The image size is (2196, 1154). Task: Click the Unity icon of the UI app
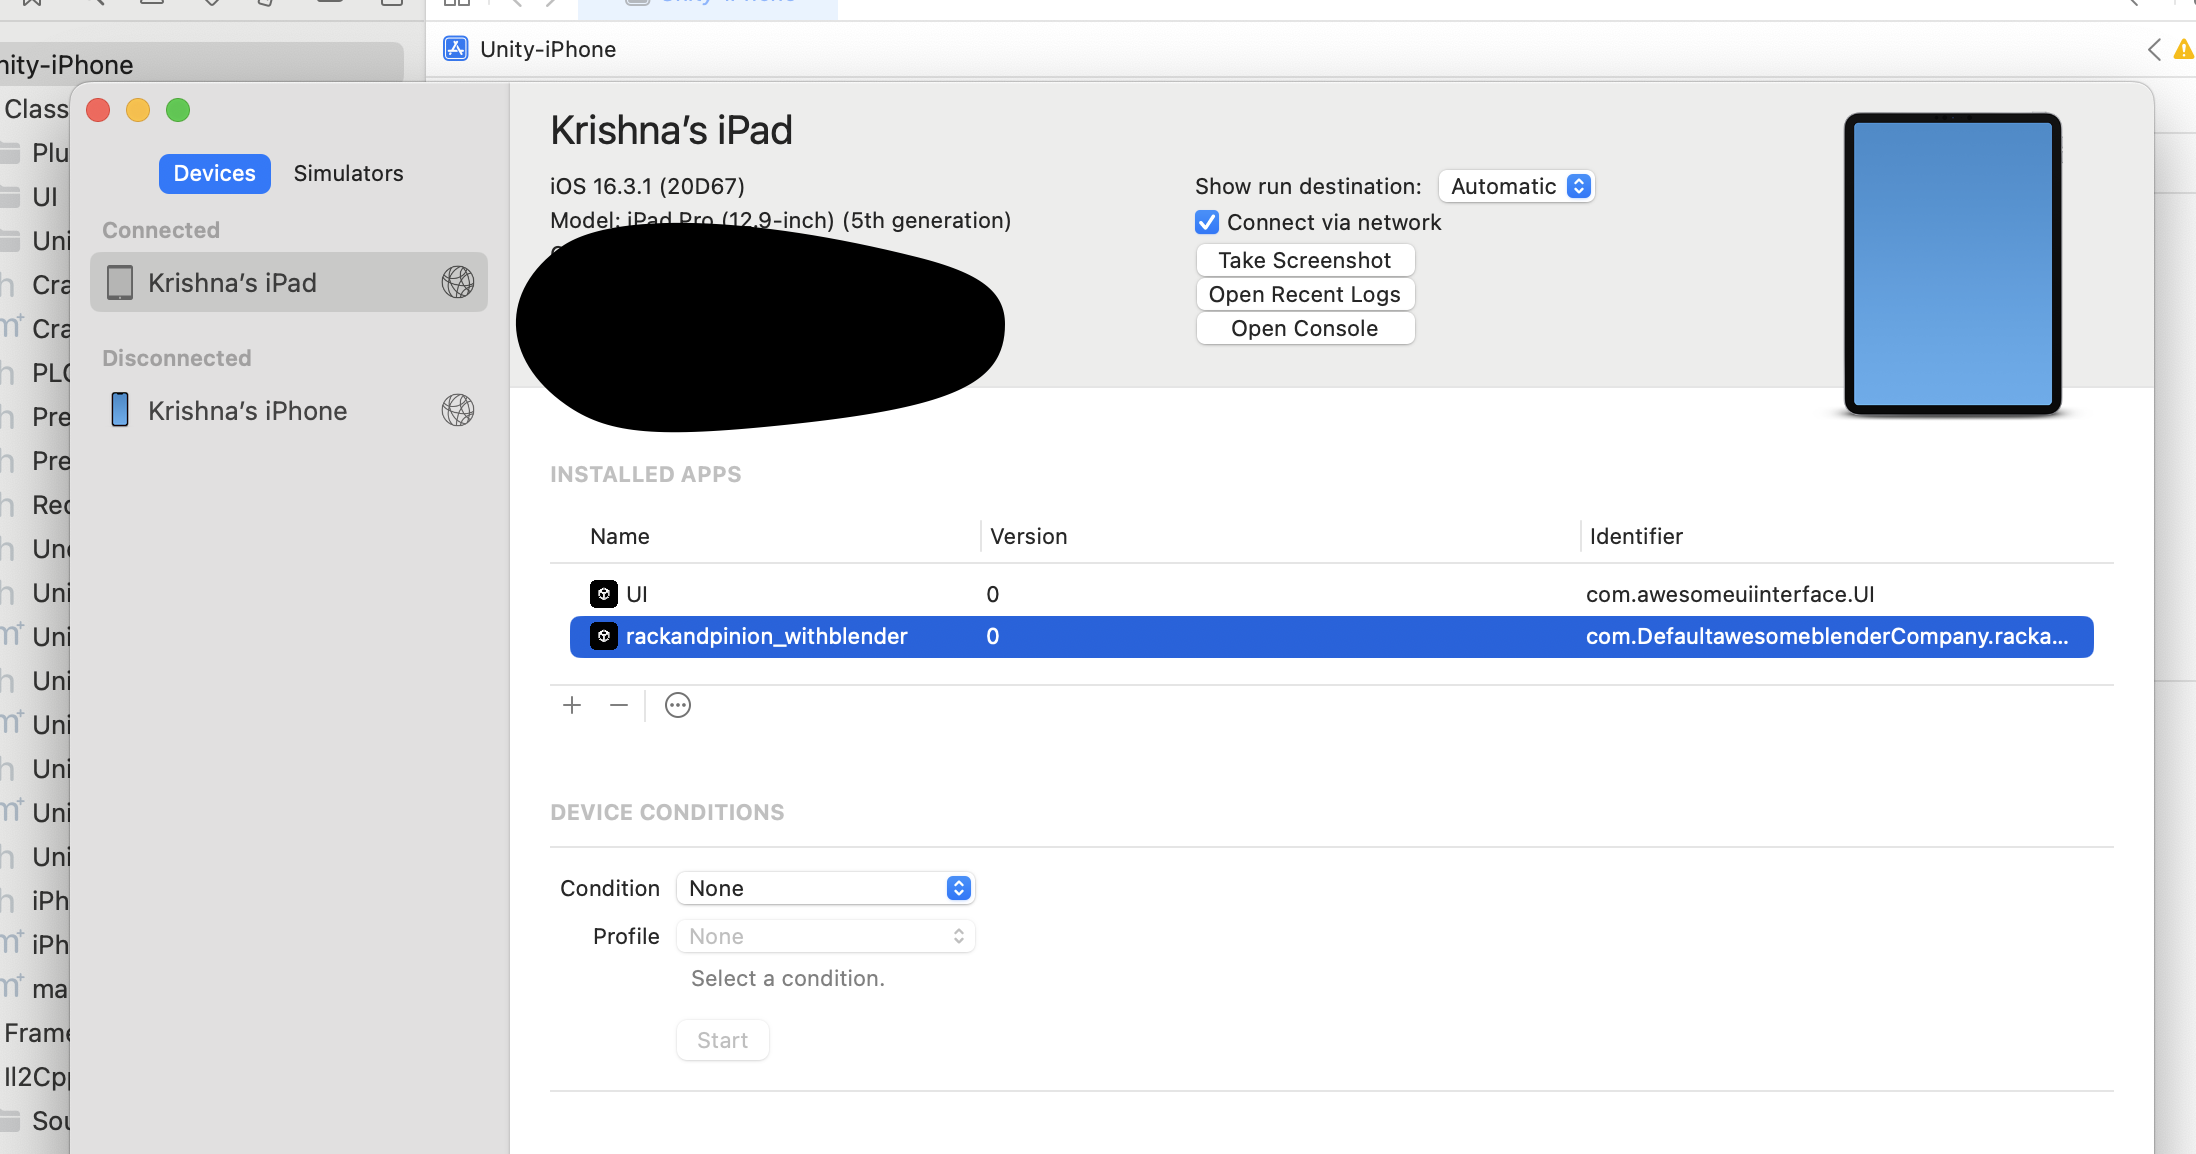[x=603, y=594]
